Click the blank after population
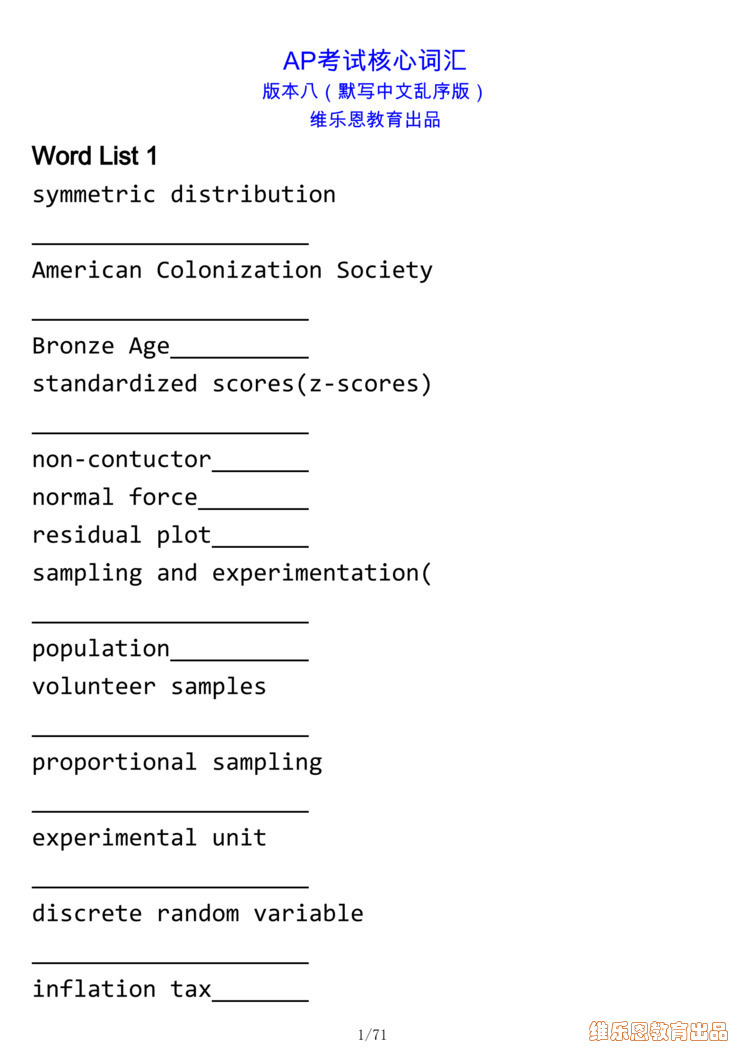This screenshot has height=1062, width=750. [239, 657]
